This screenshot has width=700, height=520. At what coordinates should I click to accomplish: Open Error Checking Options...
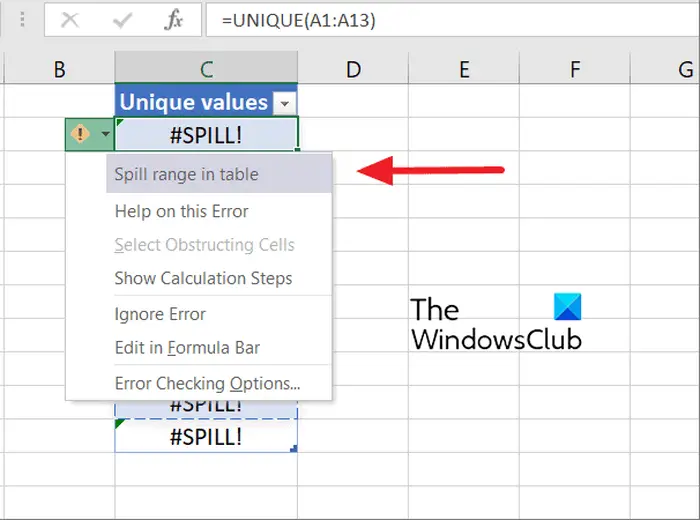(x=208, y=383)
